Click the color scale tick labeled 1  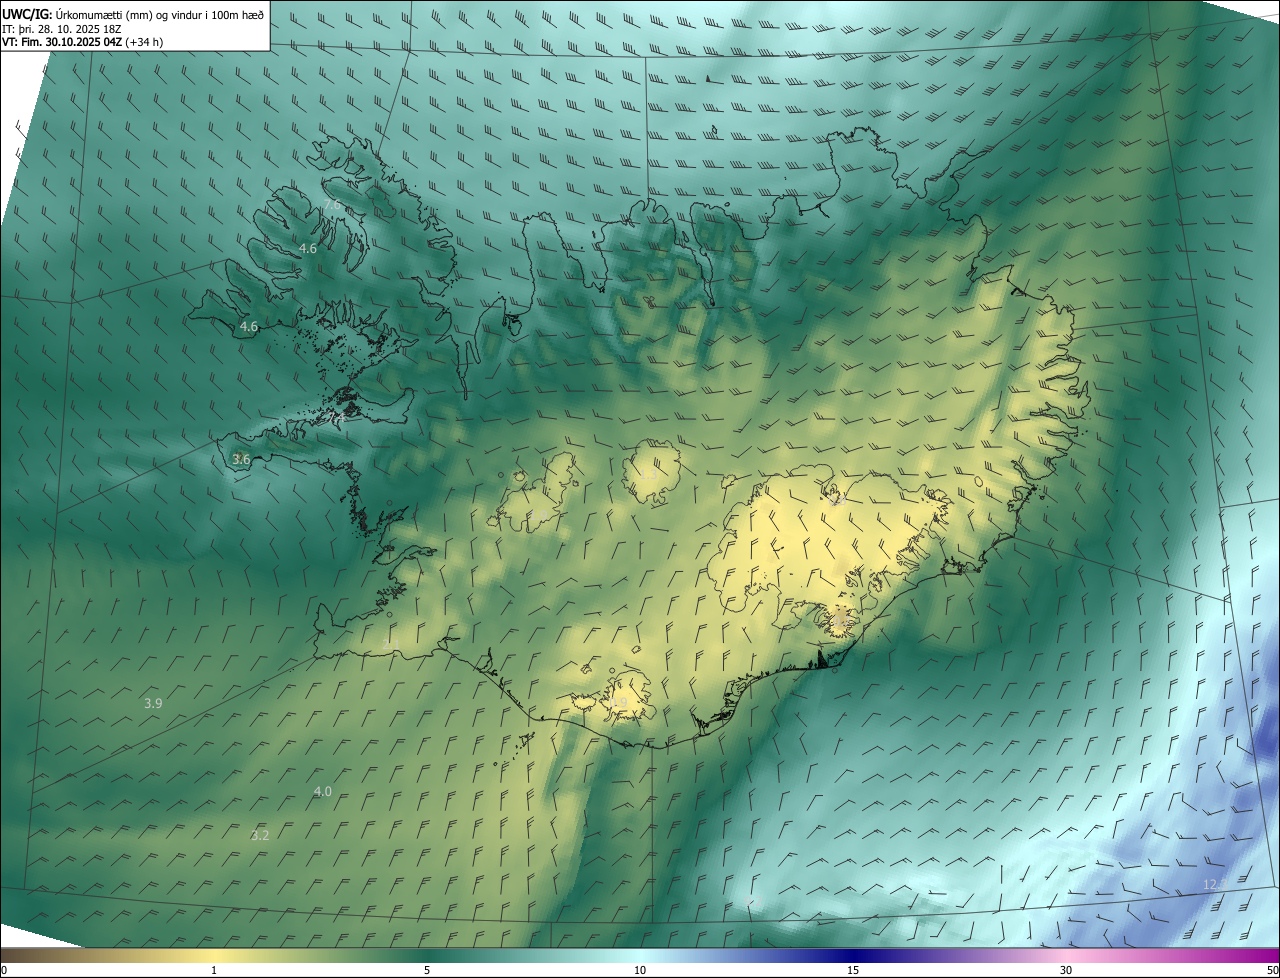[214, 971]
